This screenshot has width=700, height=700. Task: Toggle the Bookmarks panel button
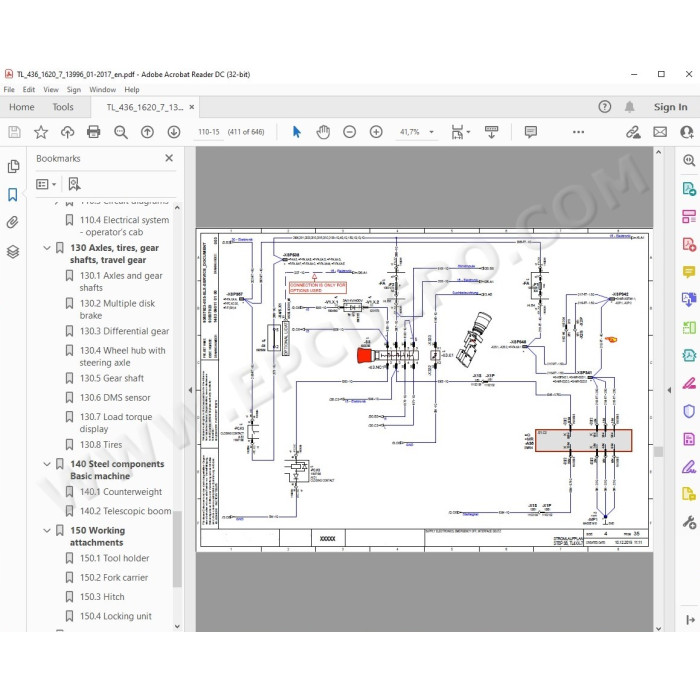click(x=13, y=194)
